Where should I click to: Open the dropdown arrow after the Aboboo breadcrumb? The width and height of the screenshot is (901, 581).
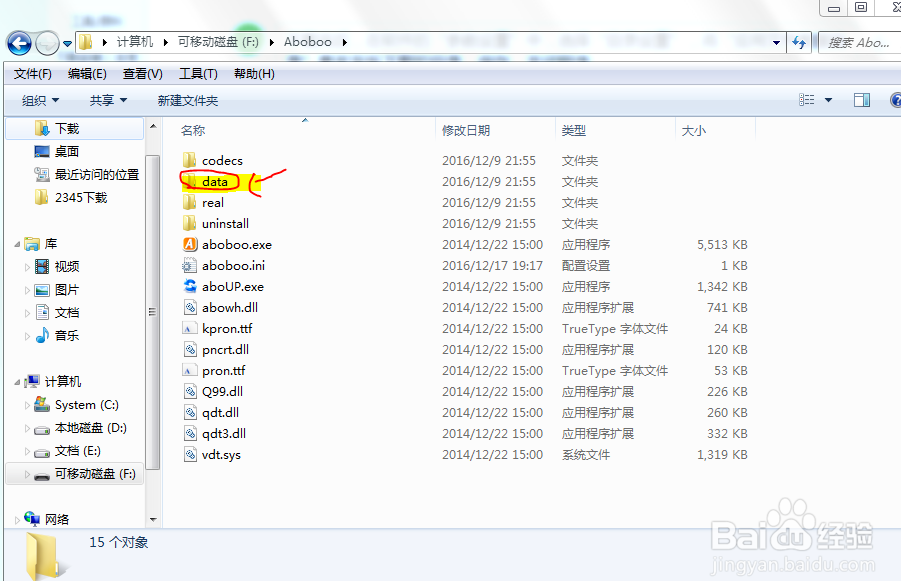[x=345, y=43]
